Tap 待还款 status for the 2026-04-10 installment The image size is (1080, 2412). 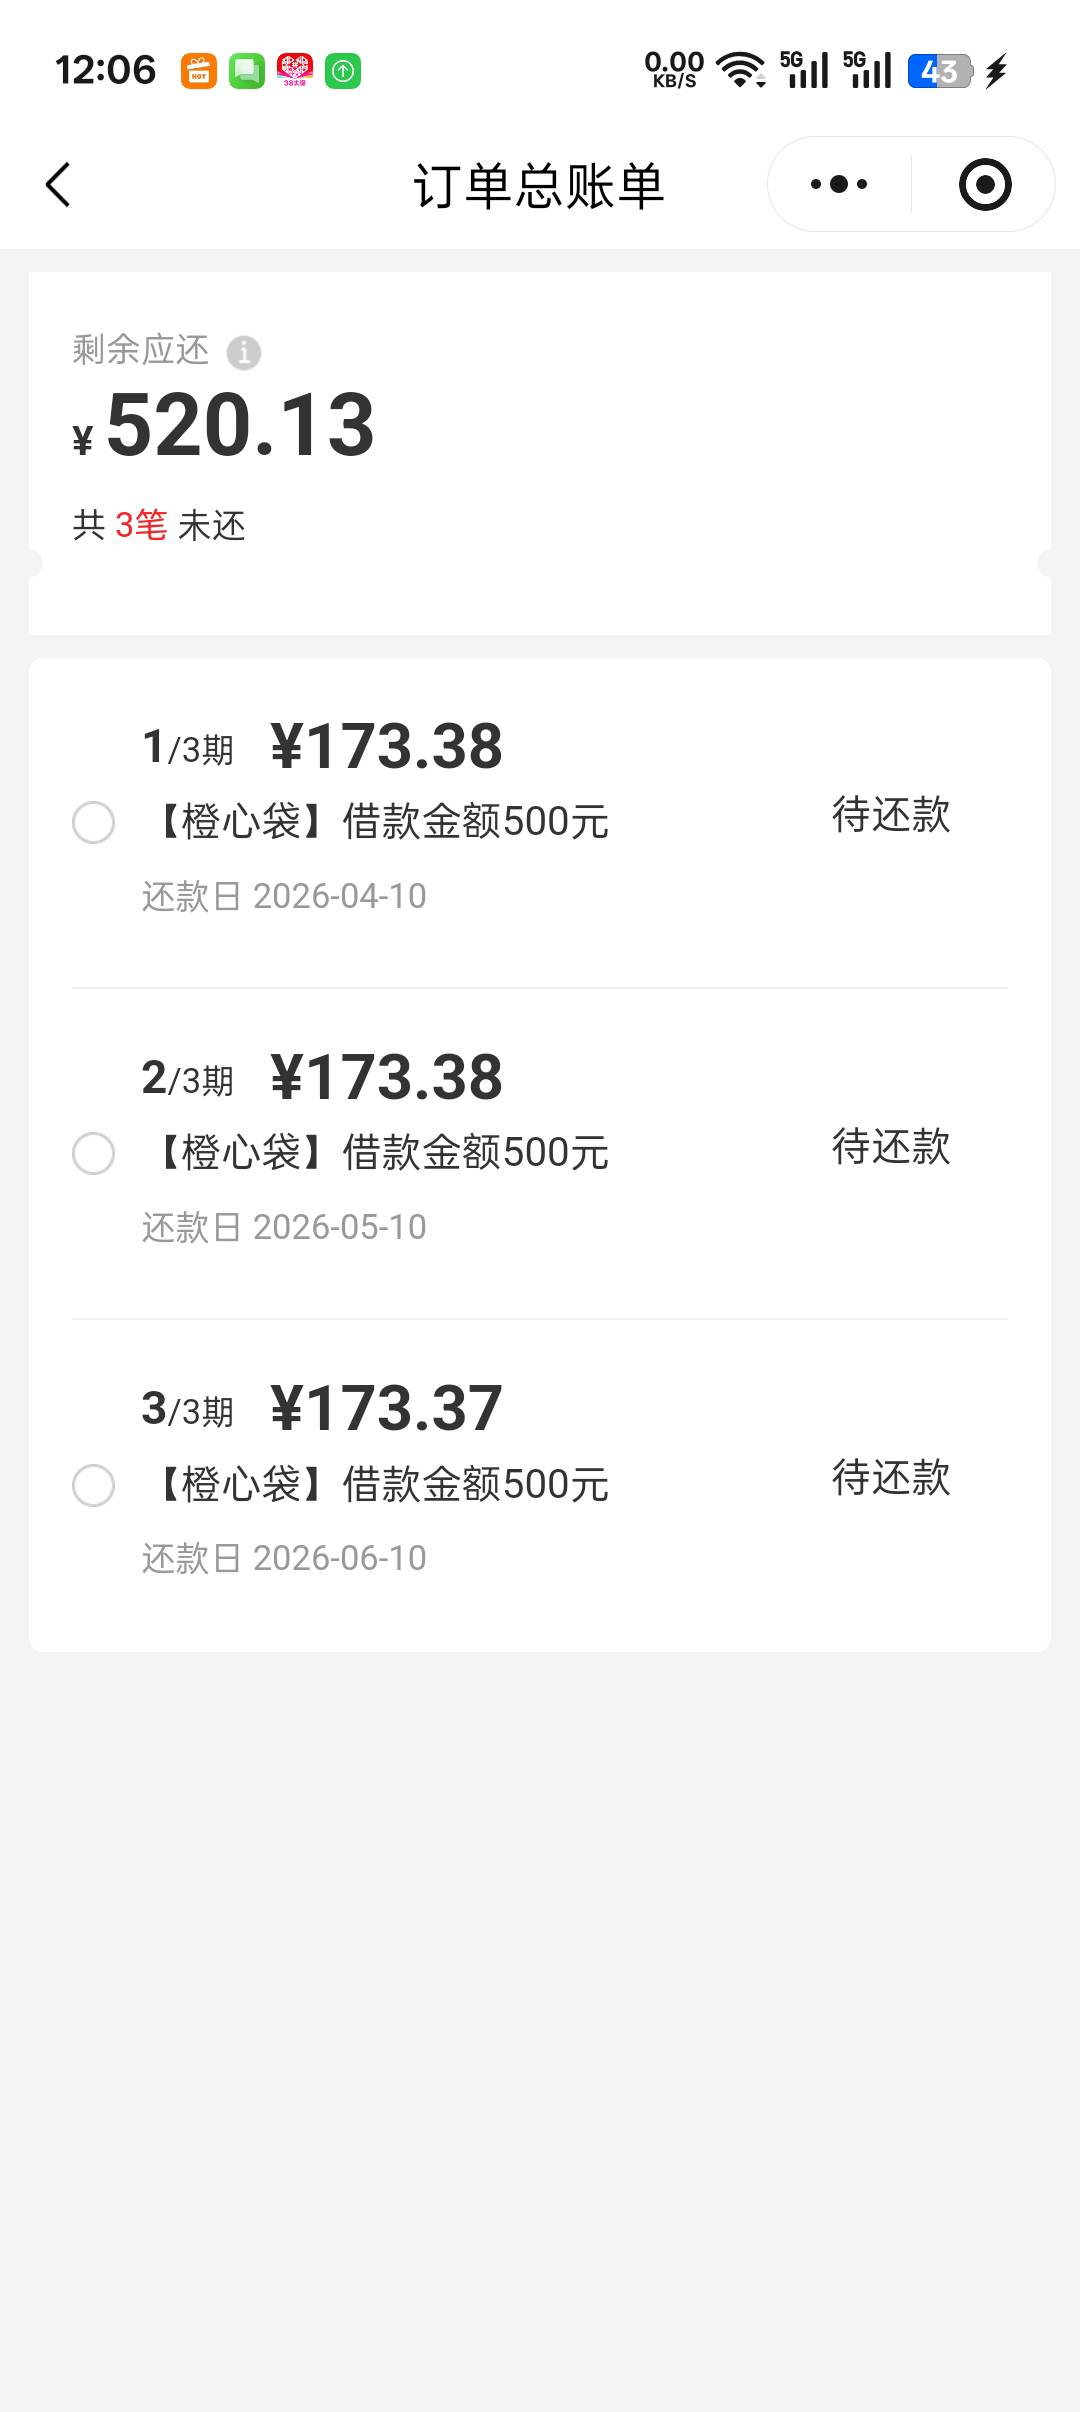pyautogui.click(x=890, y=815)
